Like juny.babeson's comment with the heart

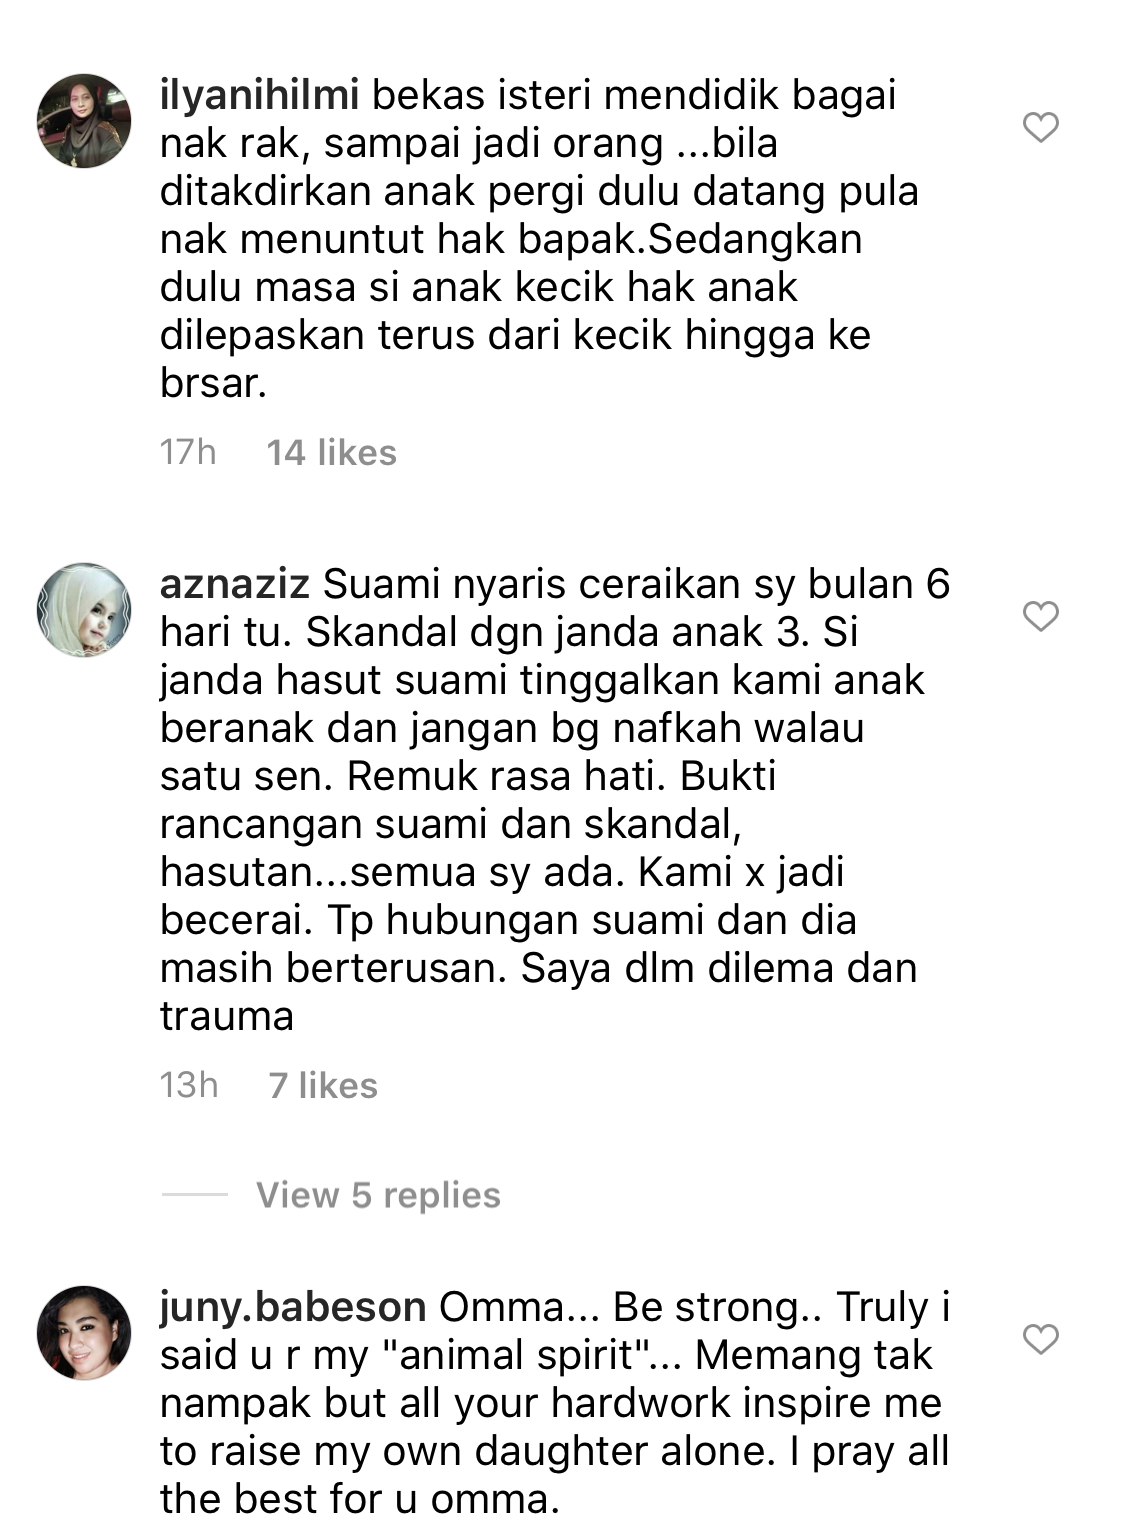coord(1041,1338)
